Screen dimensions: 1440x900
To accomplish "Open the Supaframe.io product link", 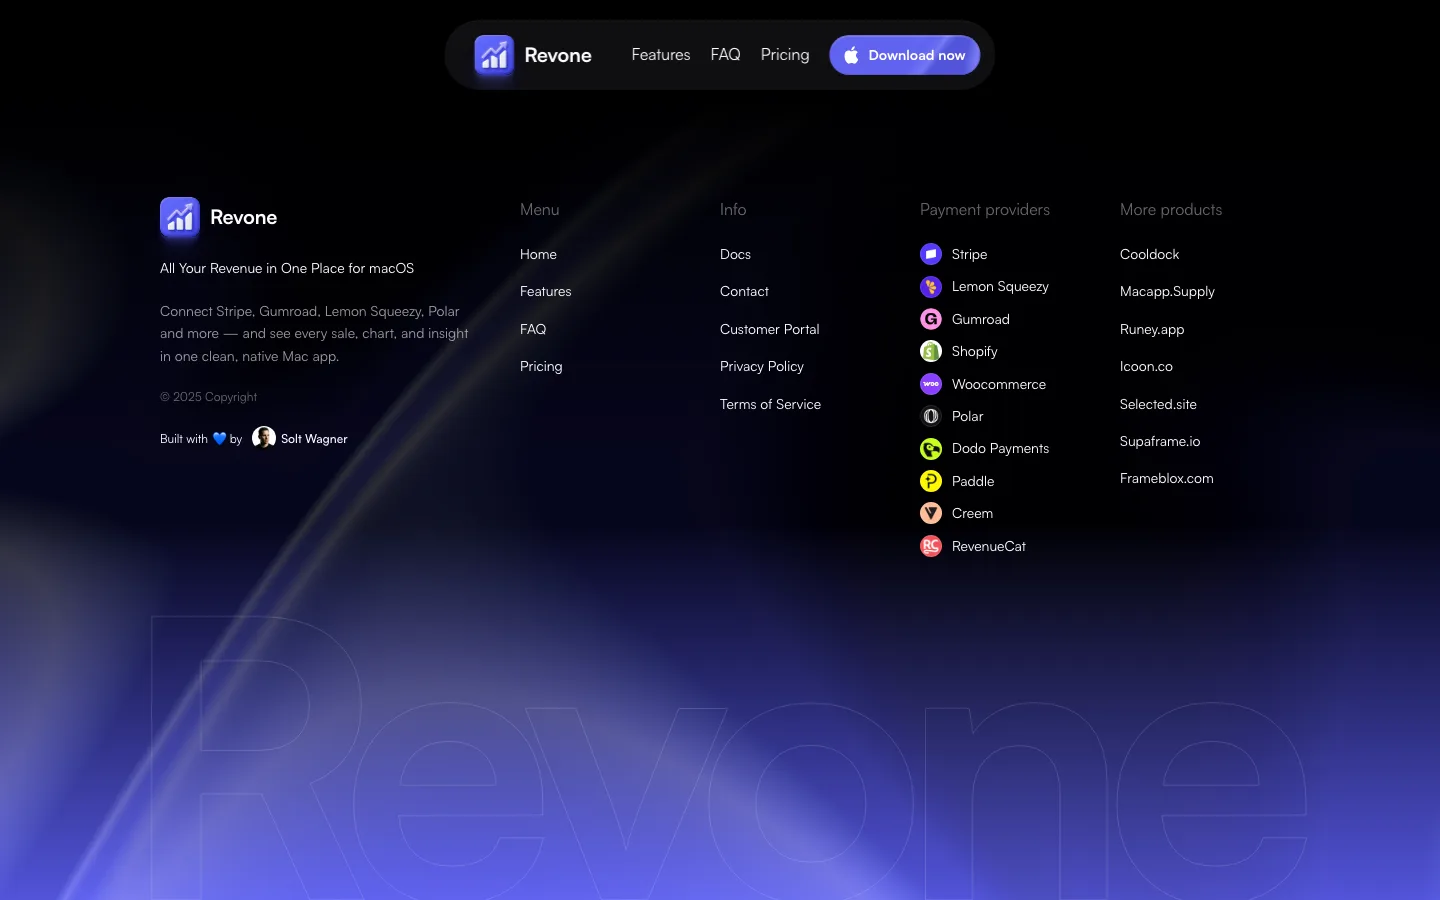I will tap(1160, 441).
